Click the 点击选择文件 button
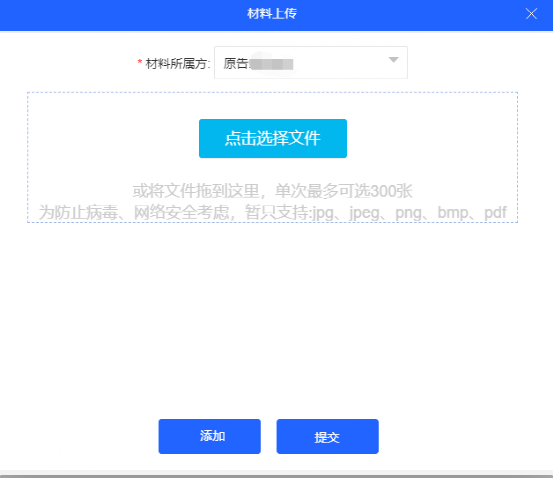Viewport: 554px width, 478px height. [273, 138]
